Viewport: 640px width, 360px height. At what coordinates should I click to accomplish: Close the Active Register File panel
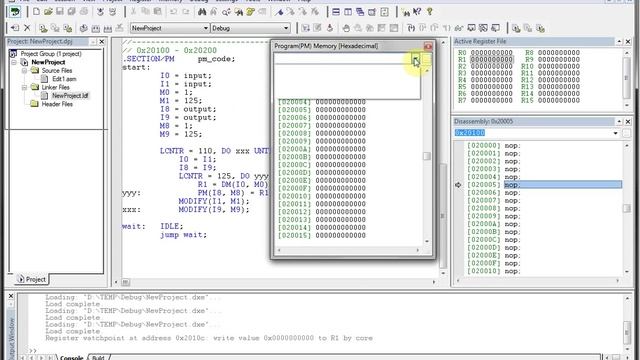(628, 42)
